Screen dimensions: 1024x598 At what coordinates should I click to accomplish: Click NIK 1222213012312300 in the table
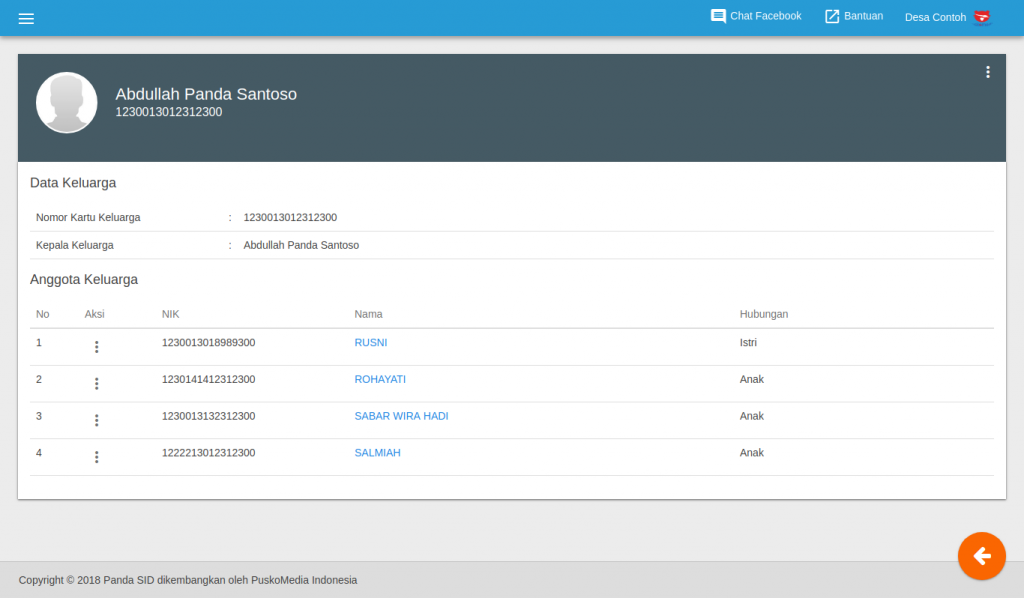click(208, 452)
